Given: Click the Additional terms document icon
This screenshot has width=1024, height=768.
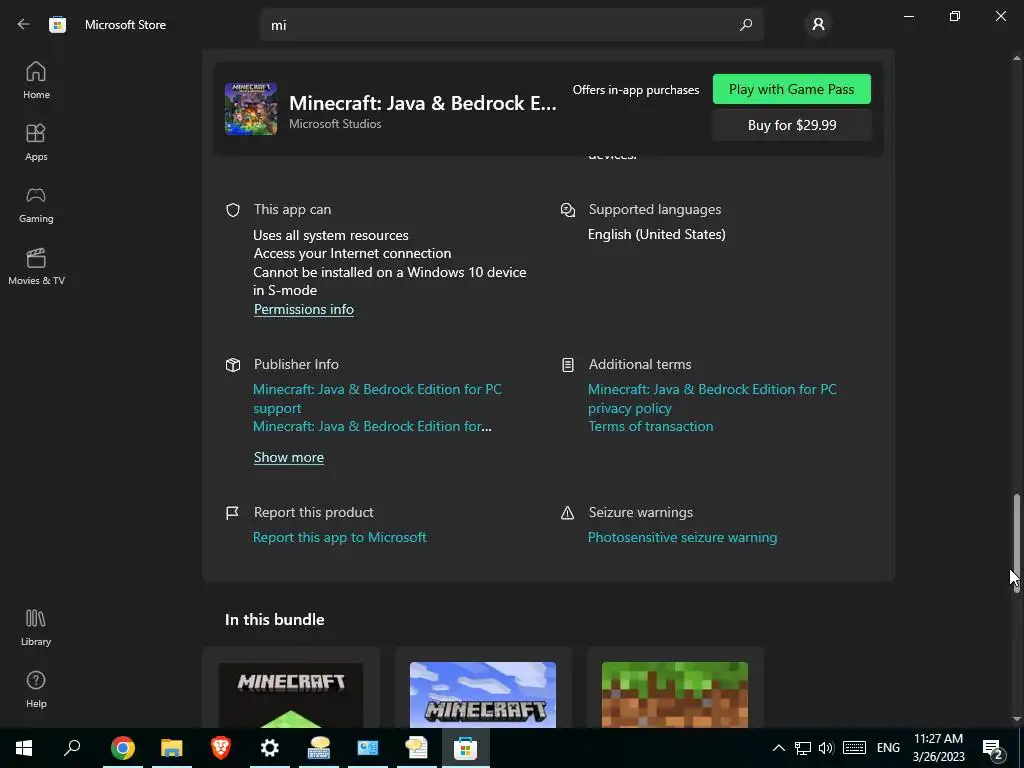Looking at the screenshot, I should pos(568,364).
